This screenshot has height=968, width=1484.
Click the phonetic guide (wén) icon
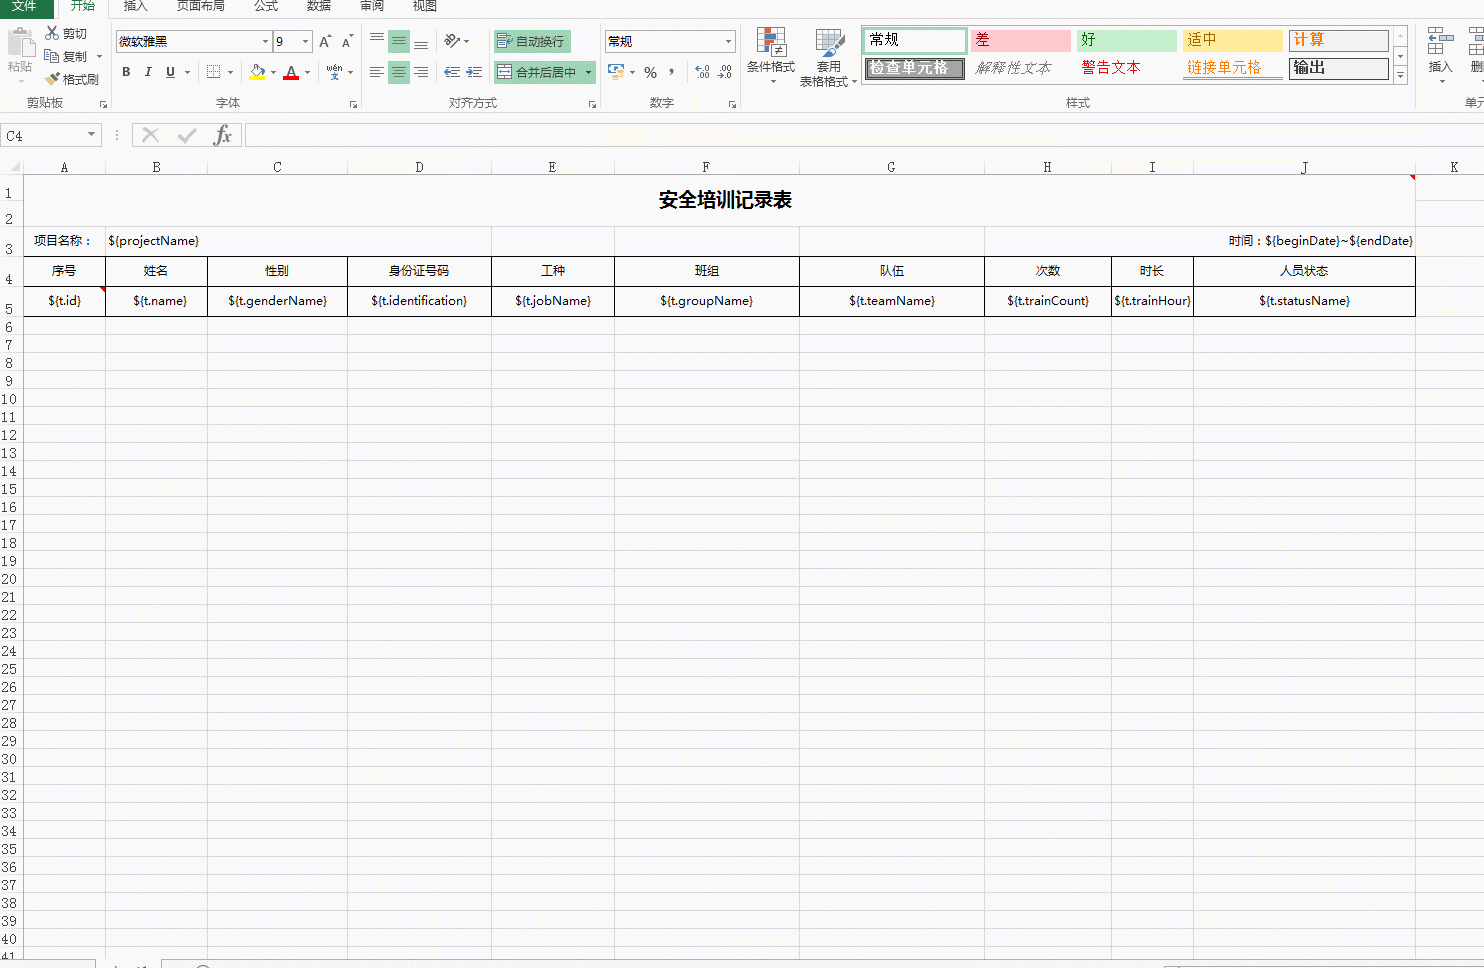[x=334, y=72]
